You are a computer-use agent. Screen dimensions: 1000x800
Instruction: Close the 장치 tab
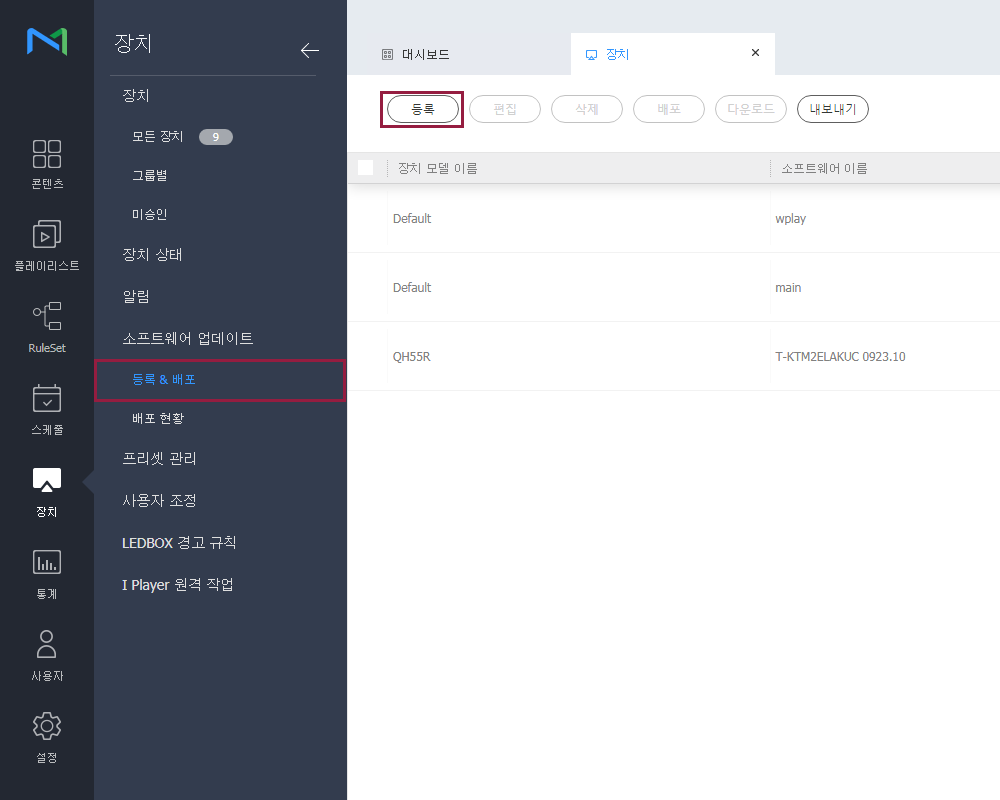coord(755,53)
